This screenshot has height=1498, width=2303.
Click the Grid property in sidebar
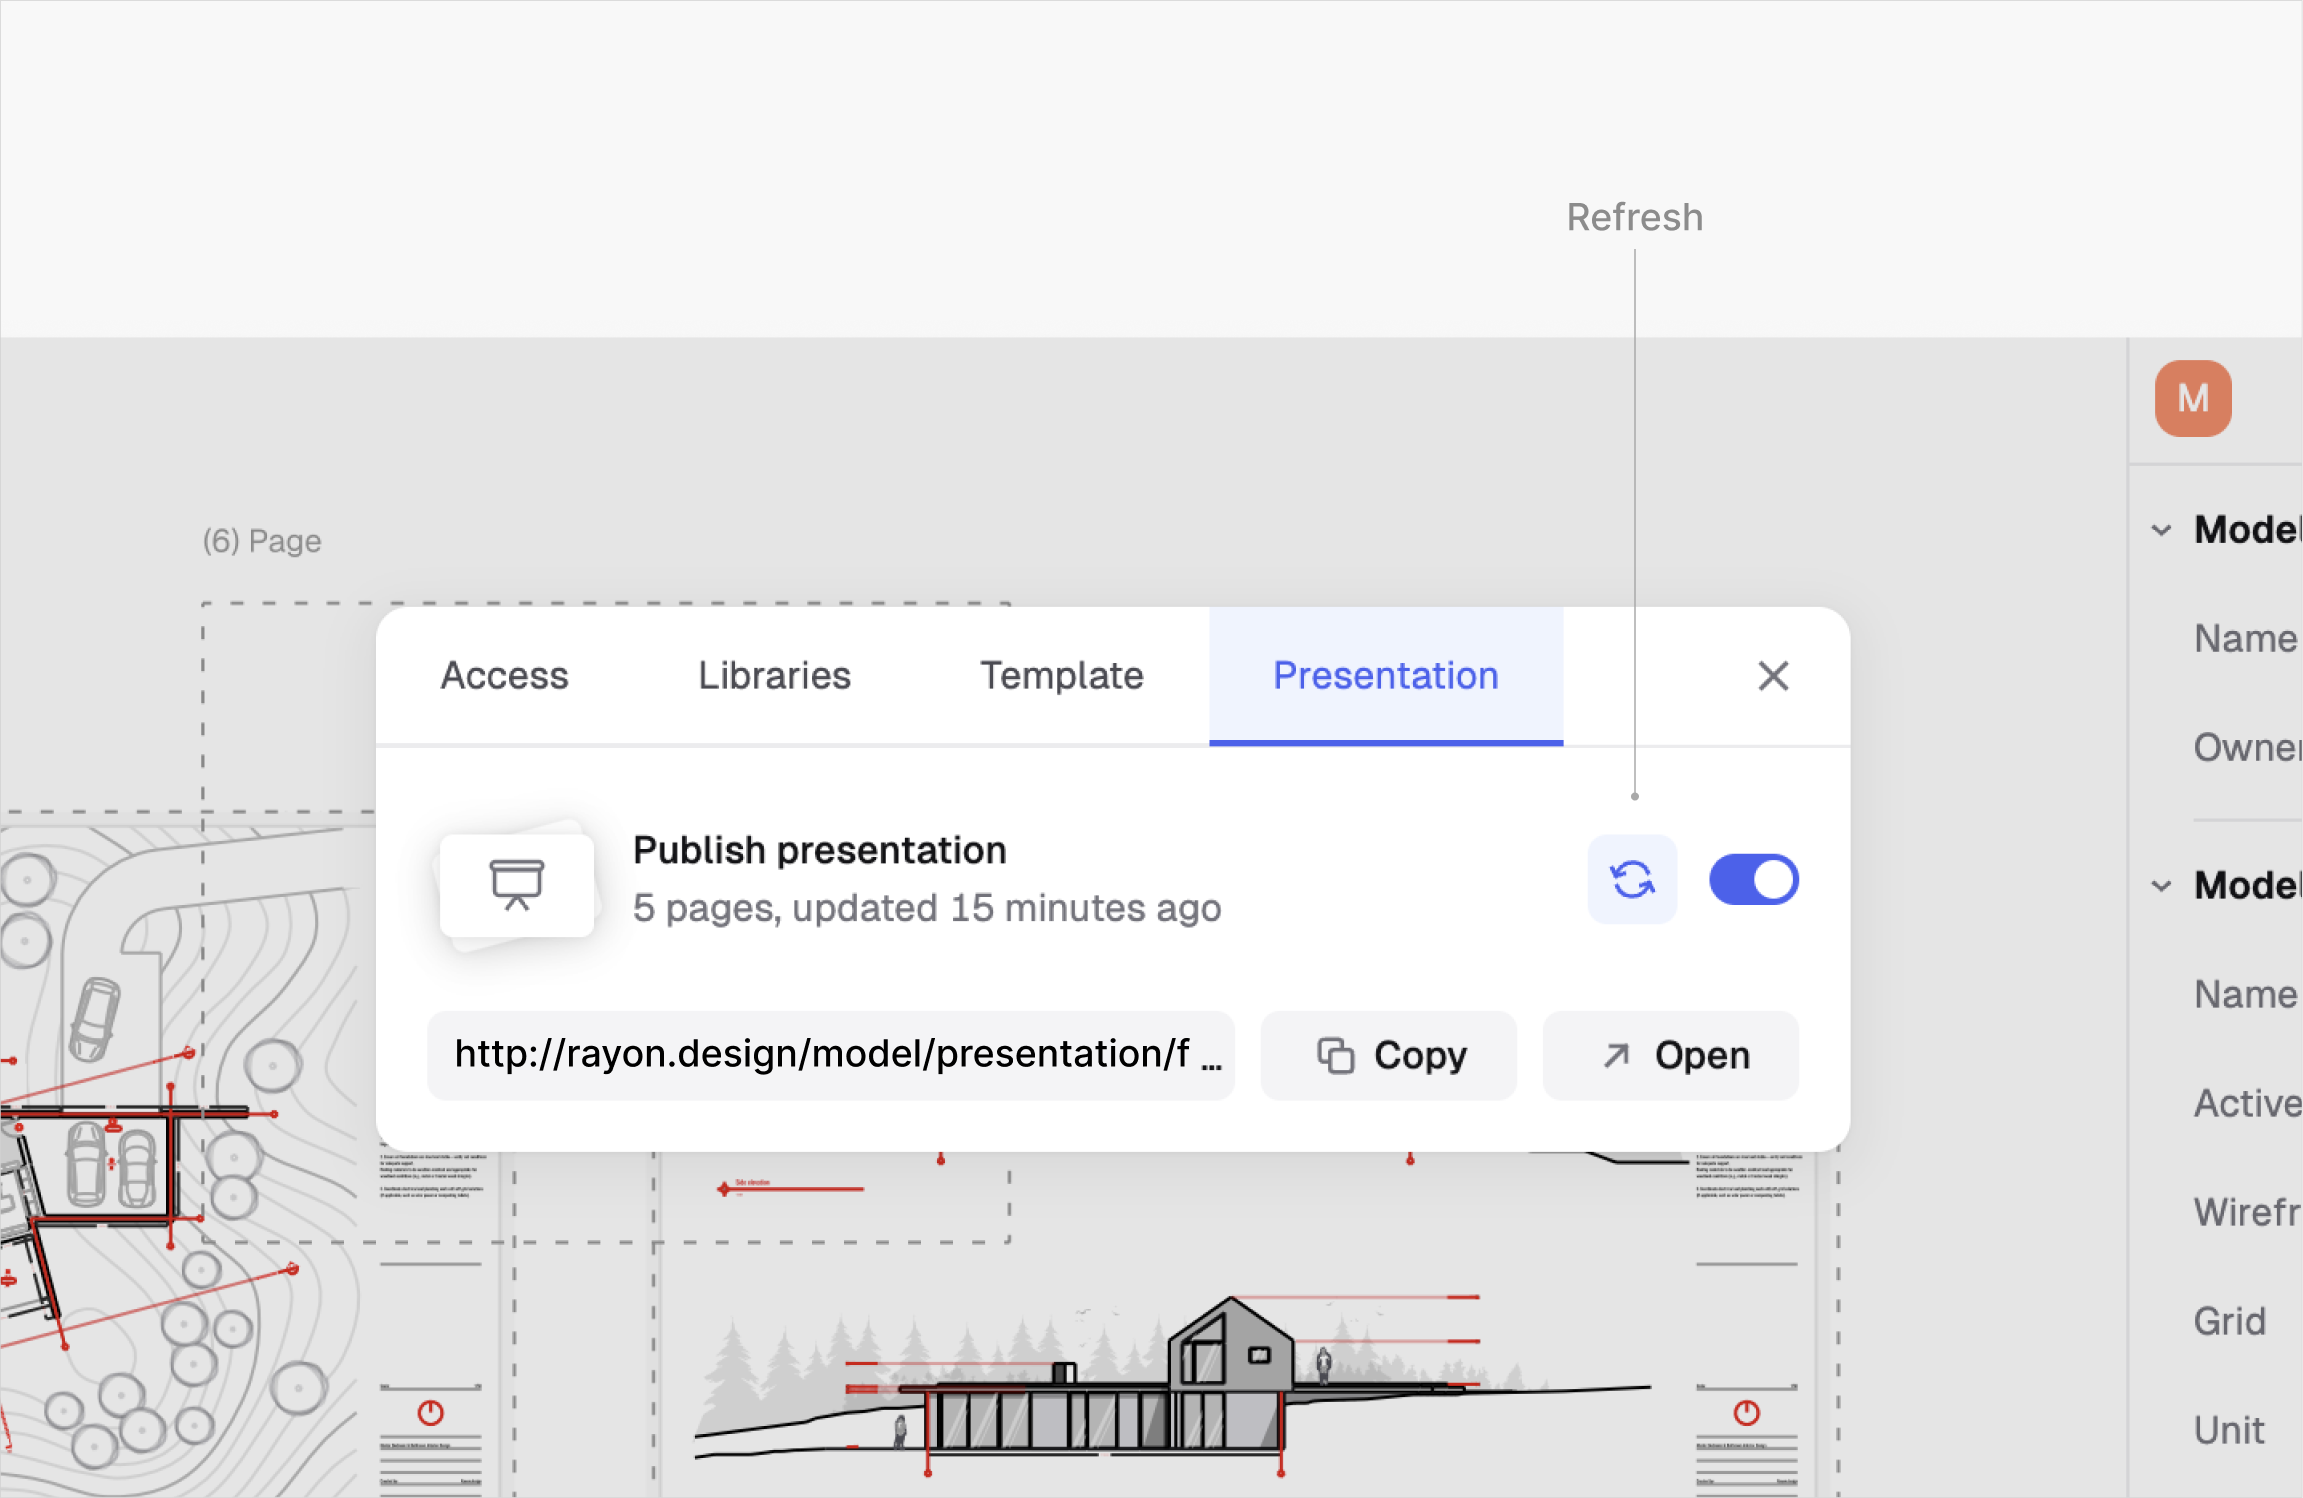coord(2229,1321)
